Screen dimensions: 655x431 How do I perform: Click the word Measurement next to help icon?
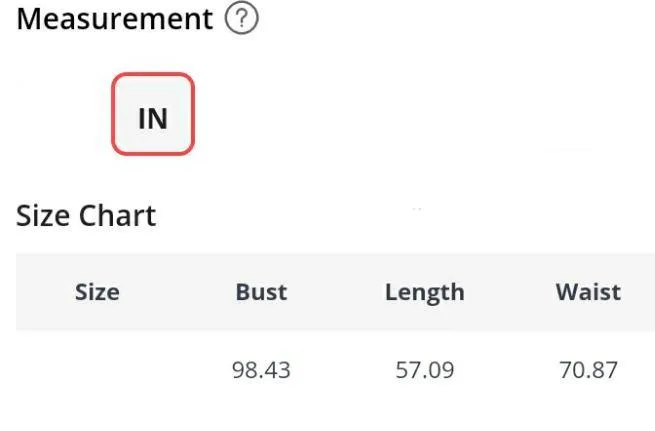[115, 19]
